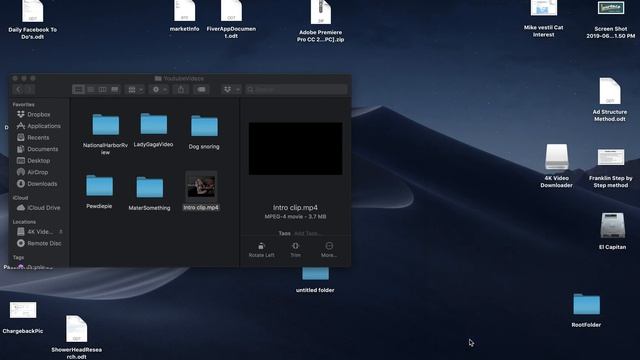Image resolution: width=640 pixels, height=360 pixels.
Task: Click the Edit Tags toolbar button
Action: [201, 89]
